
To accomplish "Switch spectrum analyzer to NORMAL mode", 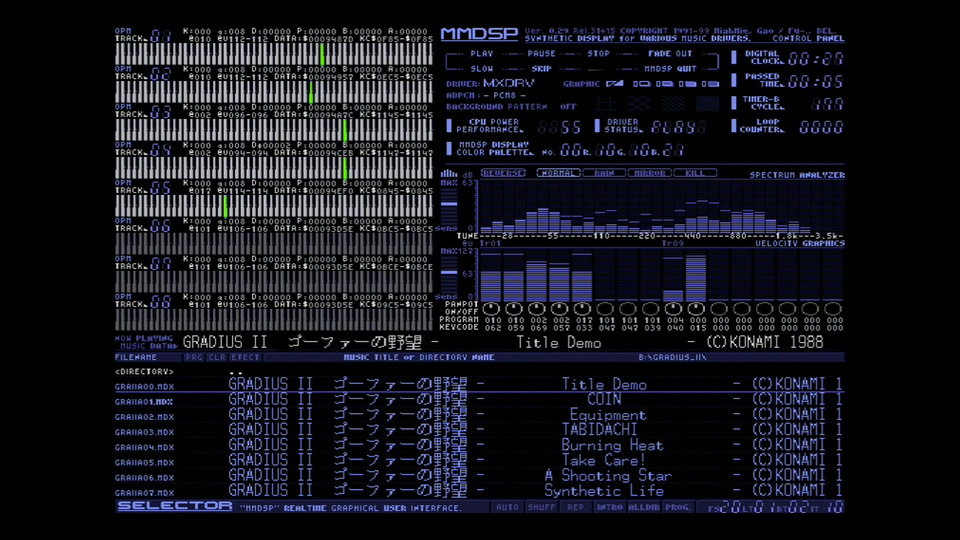I will pyautogui.click(x=558, y=173).
